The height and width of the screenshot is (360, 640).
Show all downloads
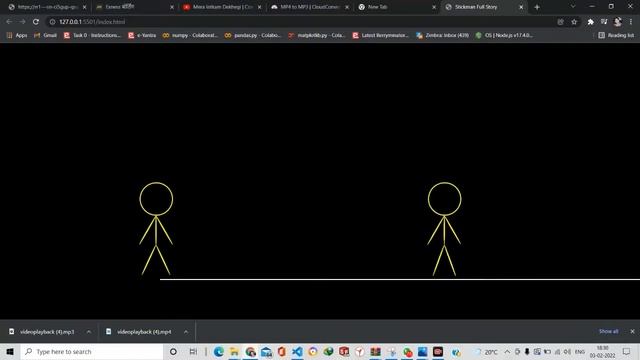click(609, 331)
